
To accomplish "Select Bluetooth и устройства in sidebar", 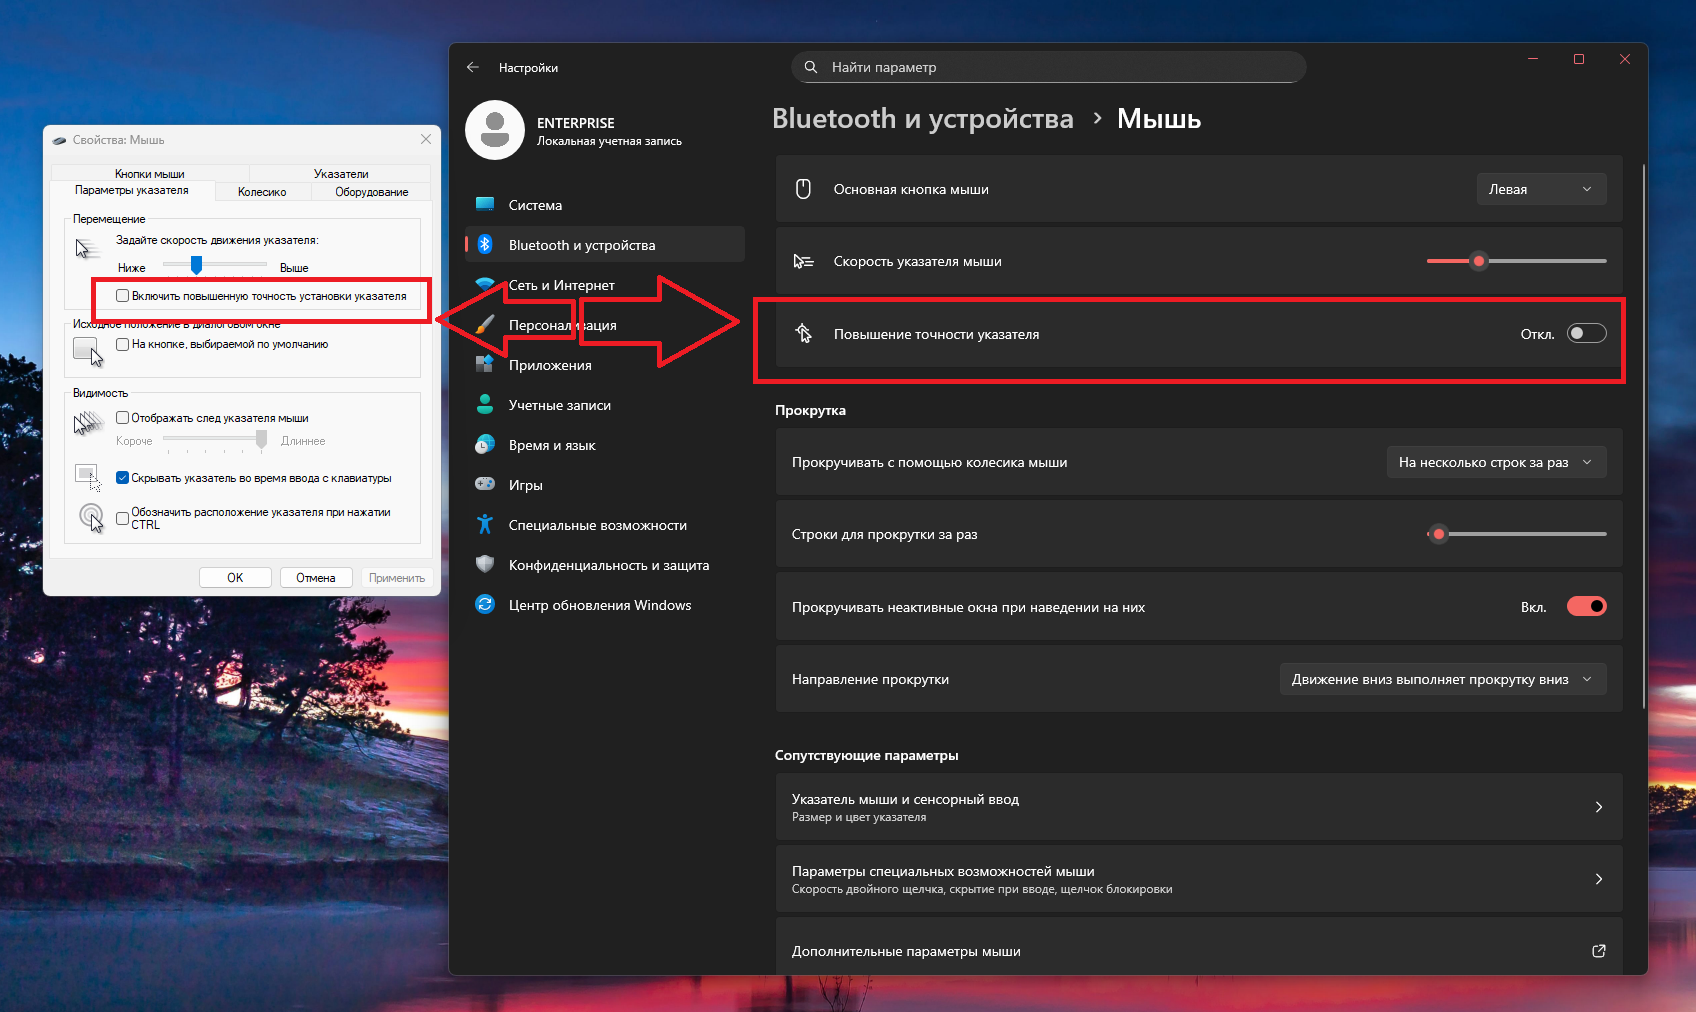I will (x=605, y=245).
